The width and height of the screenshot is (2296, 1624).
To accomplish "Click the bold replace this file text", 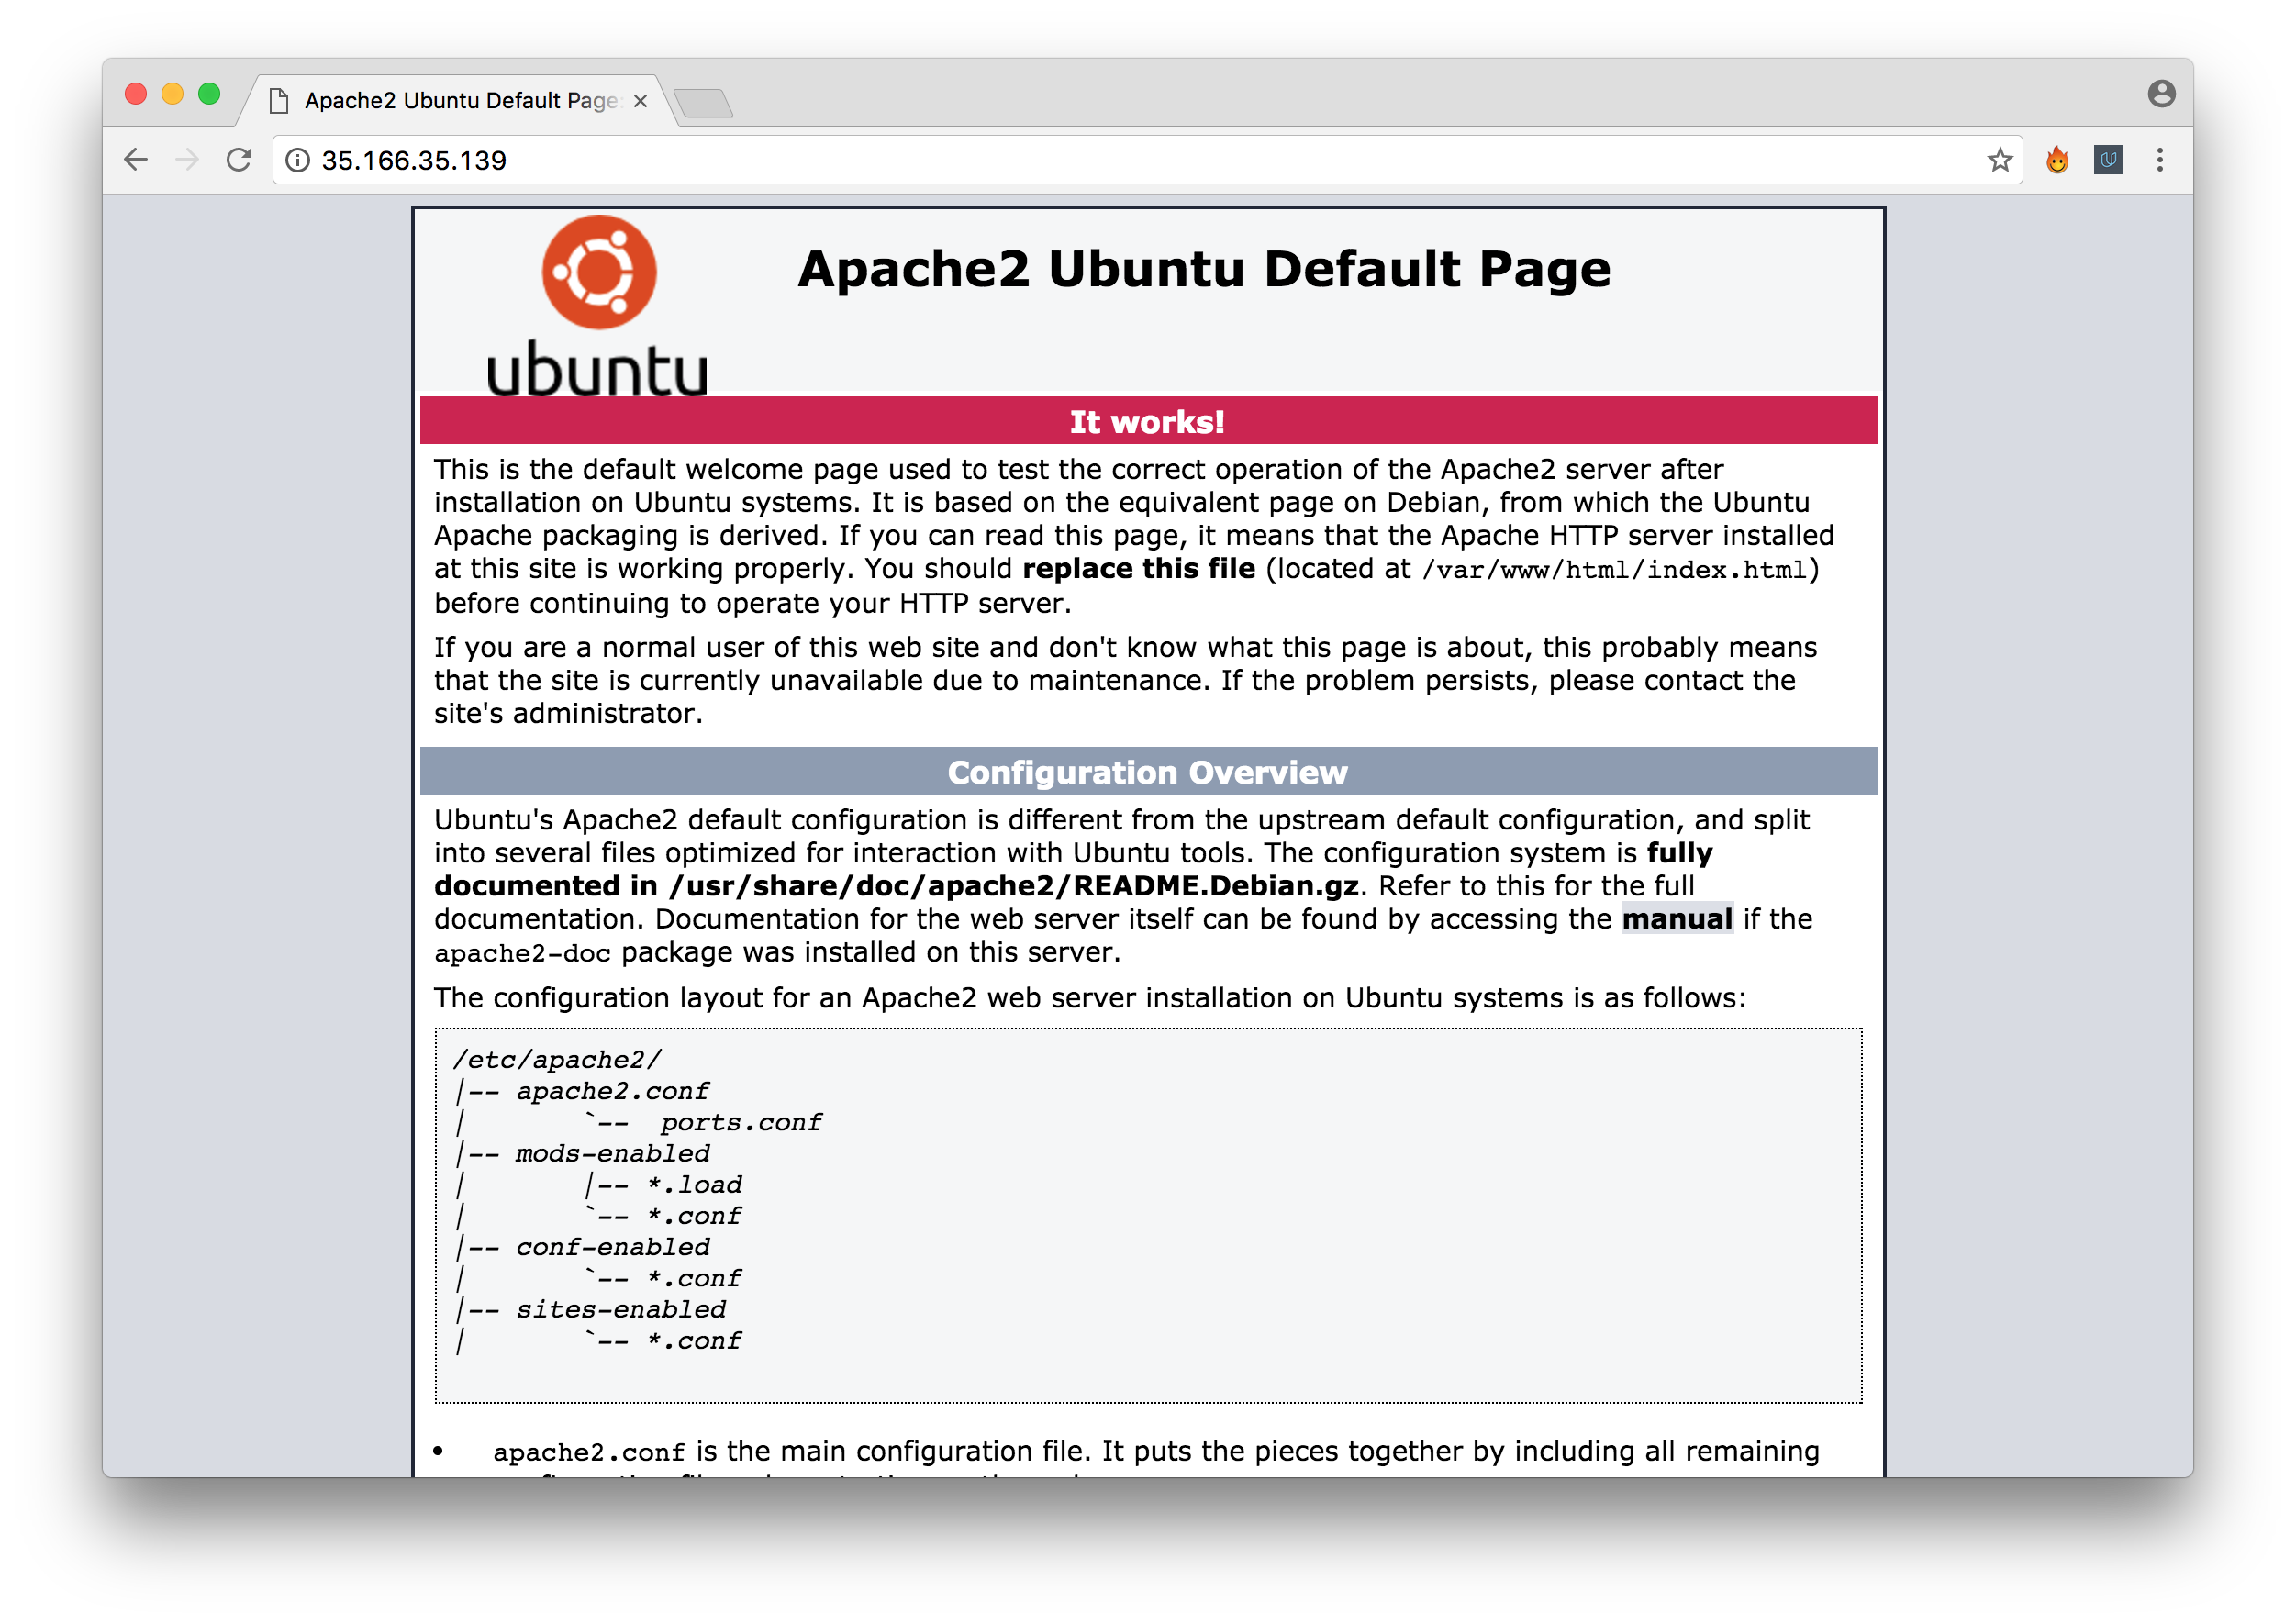I will pyautogui.click(x=1138, y=569).
